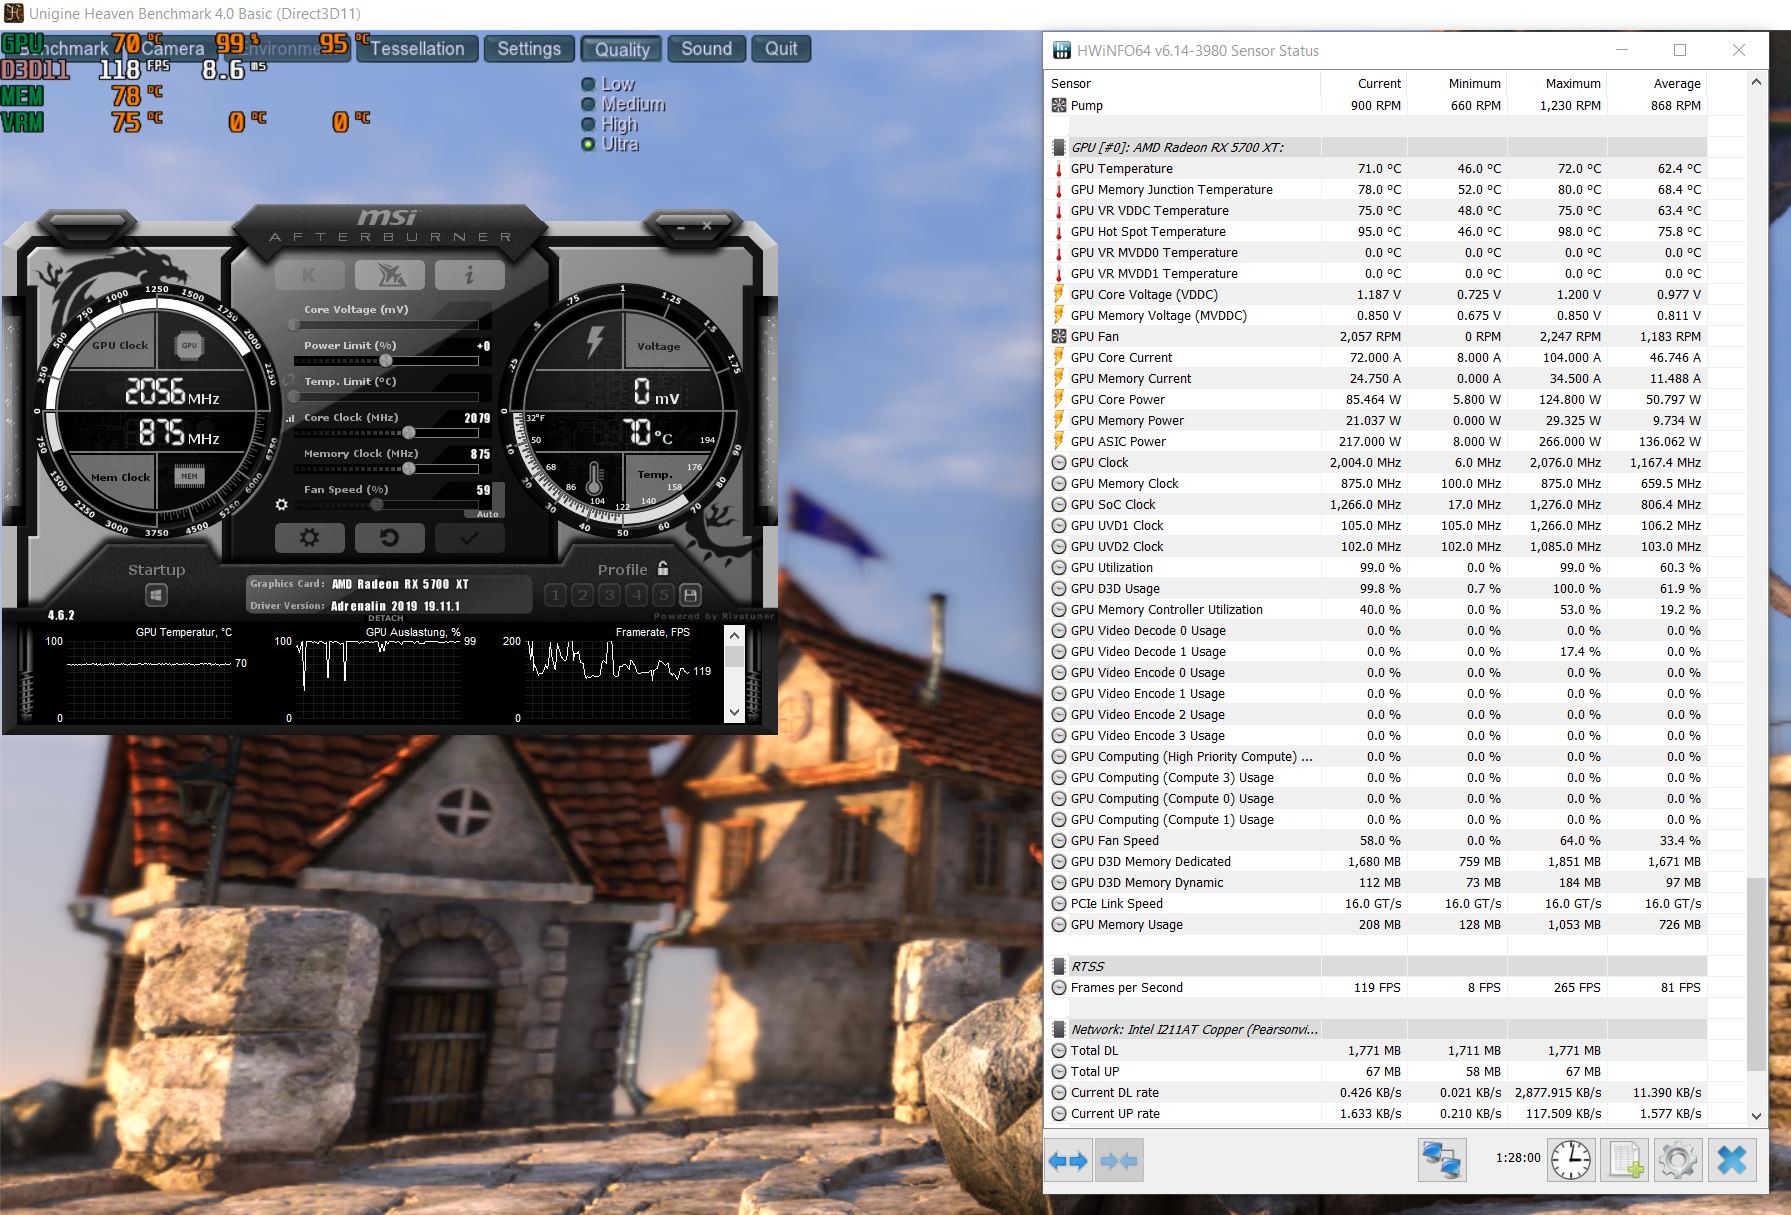Open fan settings gear beside Fan Speed

pos(282,504)
